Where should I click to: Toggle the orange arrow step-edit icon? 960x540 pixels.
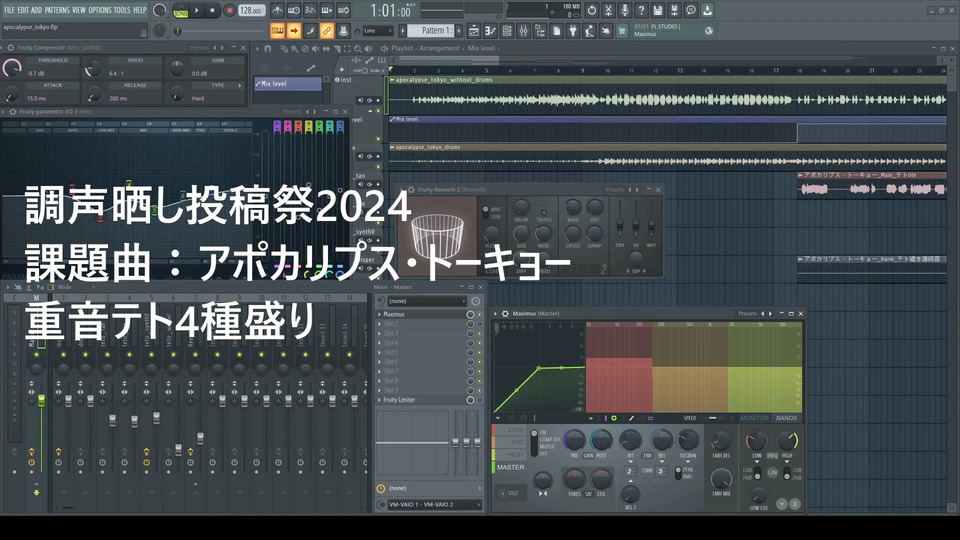click(294, 31)
